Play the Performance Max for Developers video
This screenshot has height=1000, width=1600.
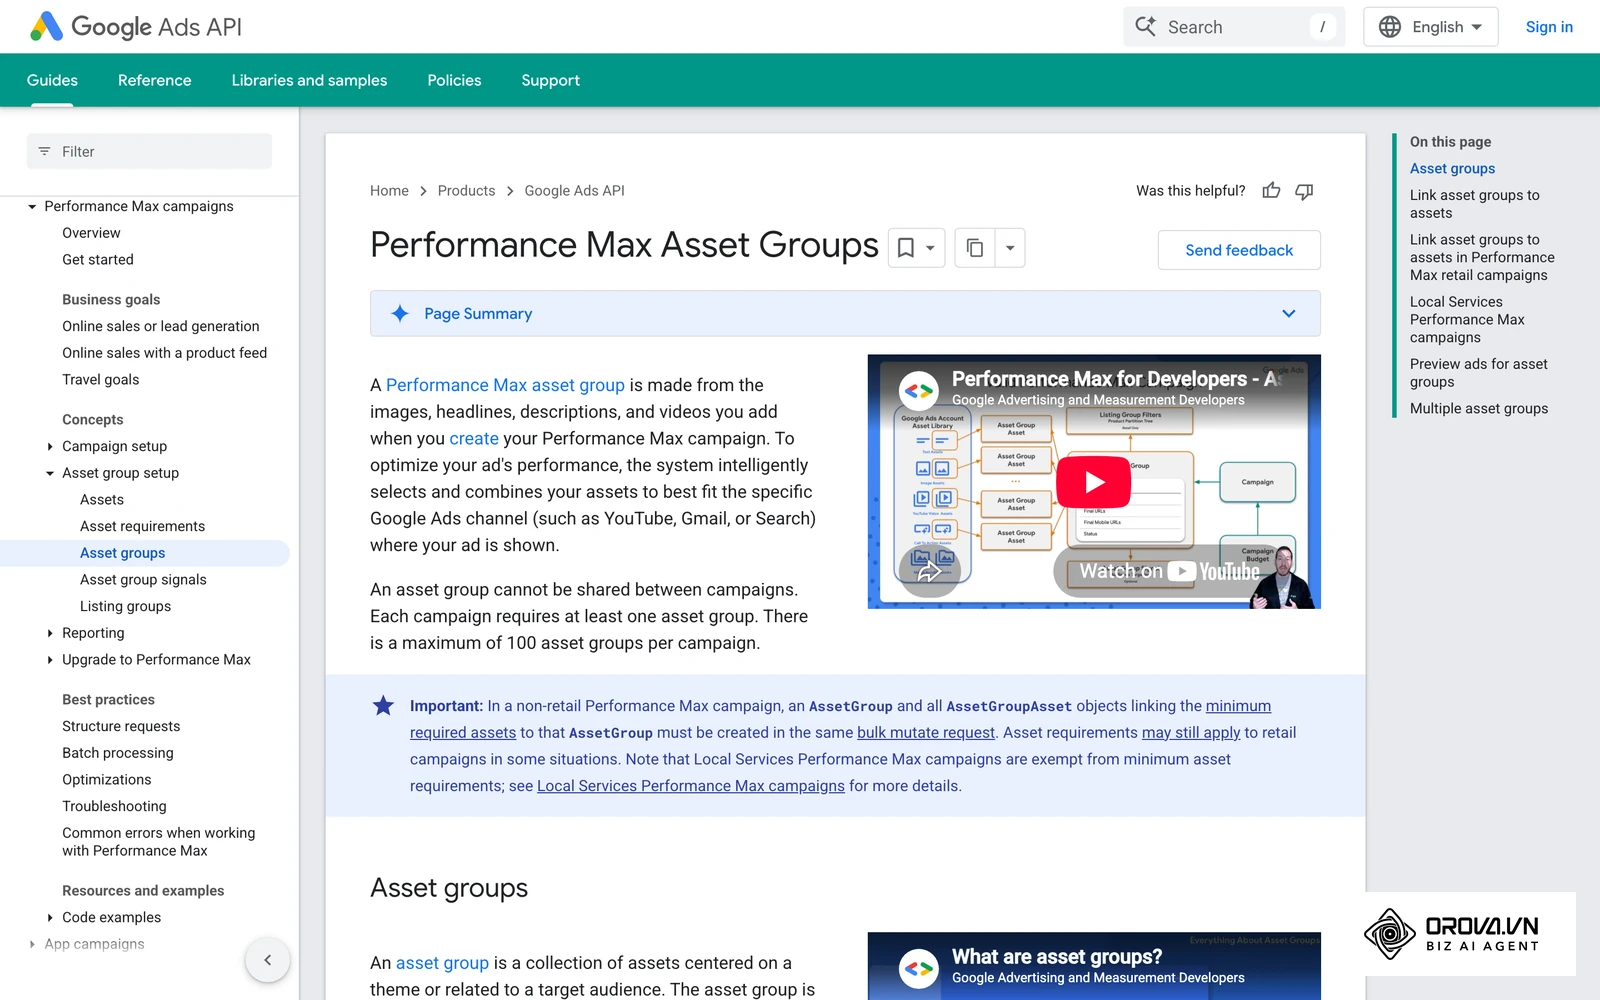1094,482
